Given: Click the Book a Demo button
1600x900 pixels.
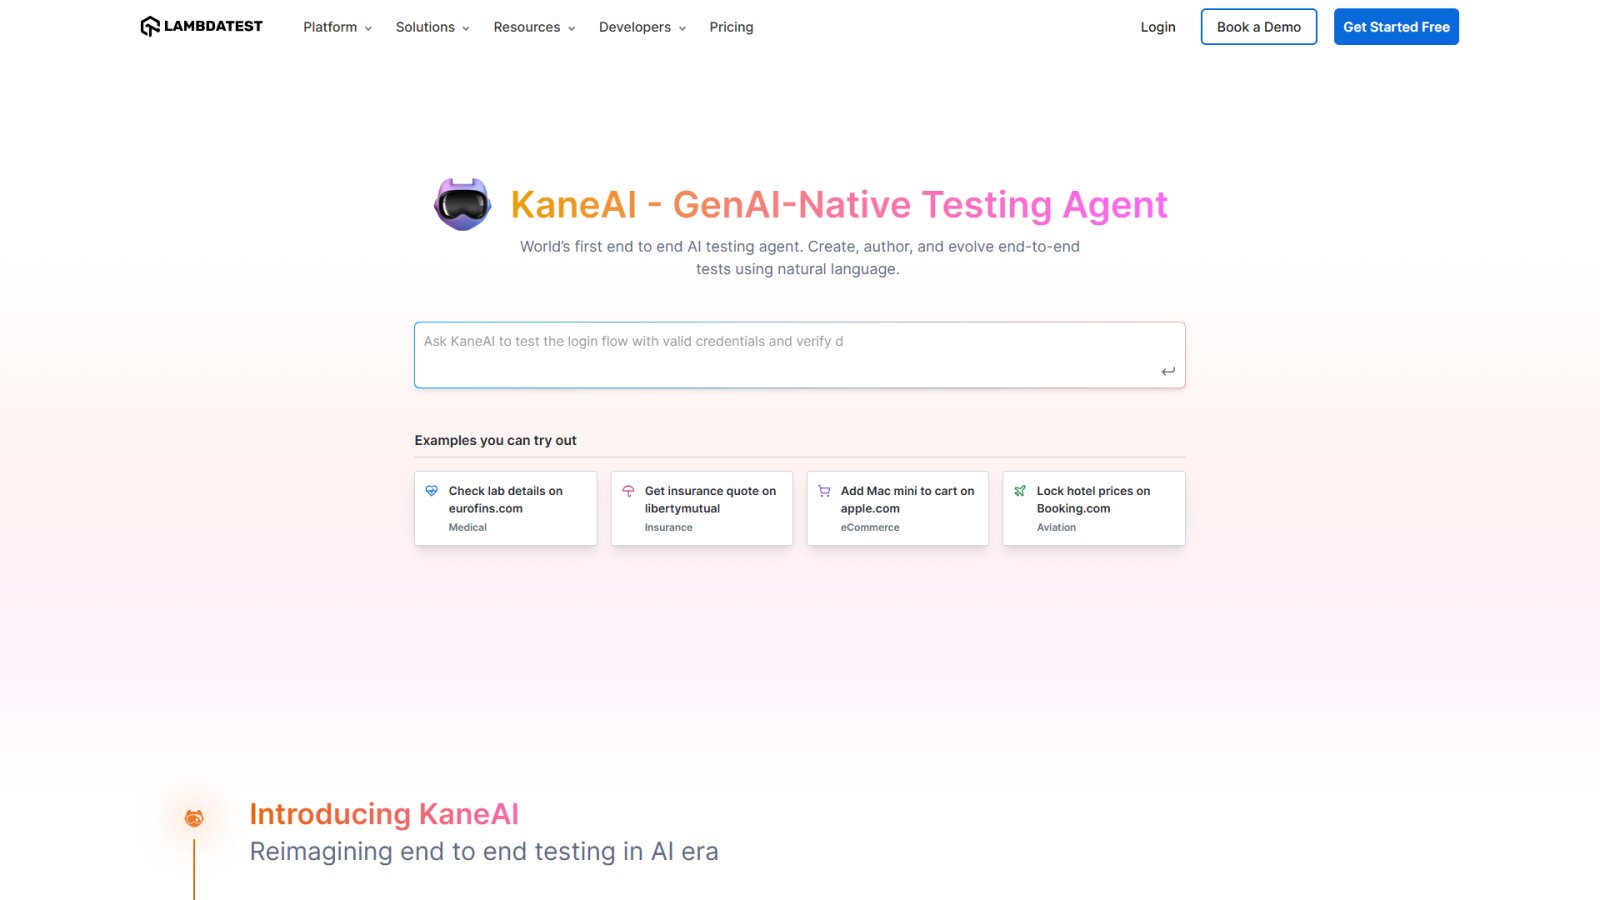Looking at the screenshot, I should click(1258, 27).
